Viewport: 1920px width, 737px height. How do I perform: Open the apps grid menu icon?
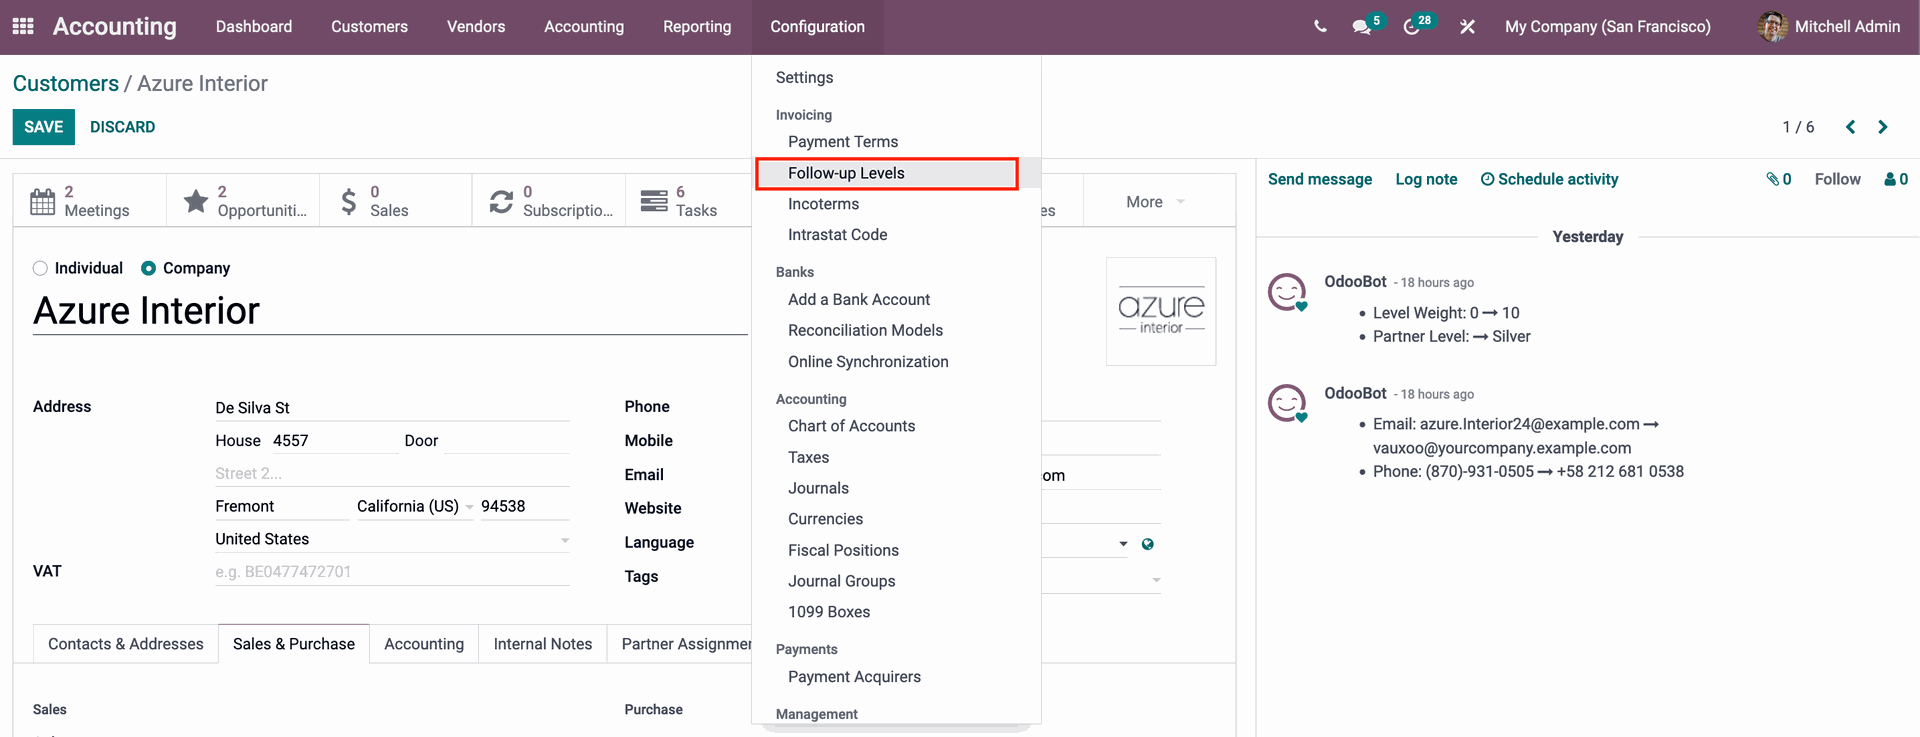tap(23, 26)
